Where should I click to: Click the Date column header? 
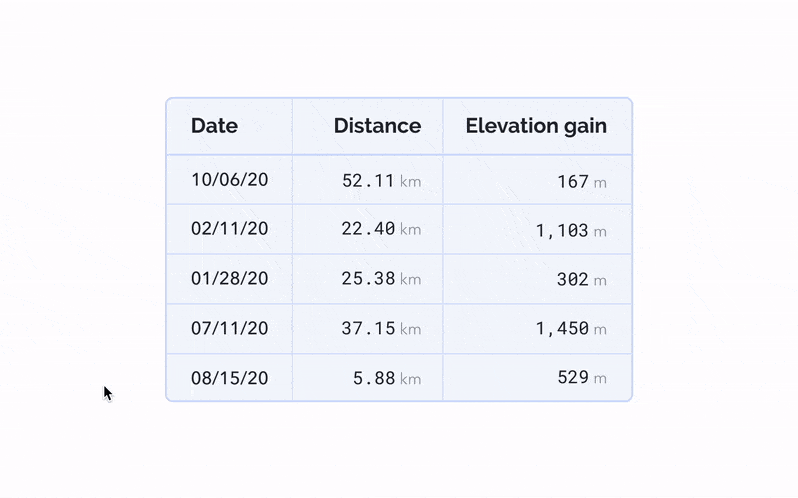click(214, 126)
